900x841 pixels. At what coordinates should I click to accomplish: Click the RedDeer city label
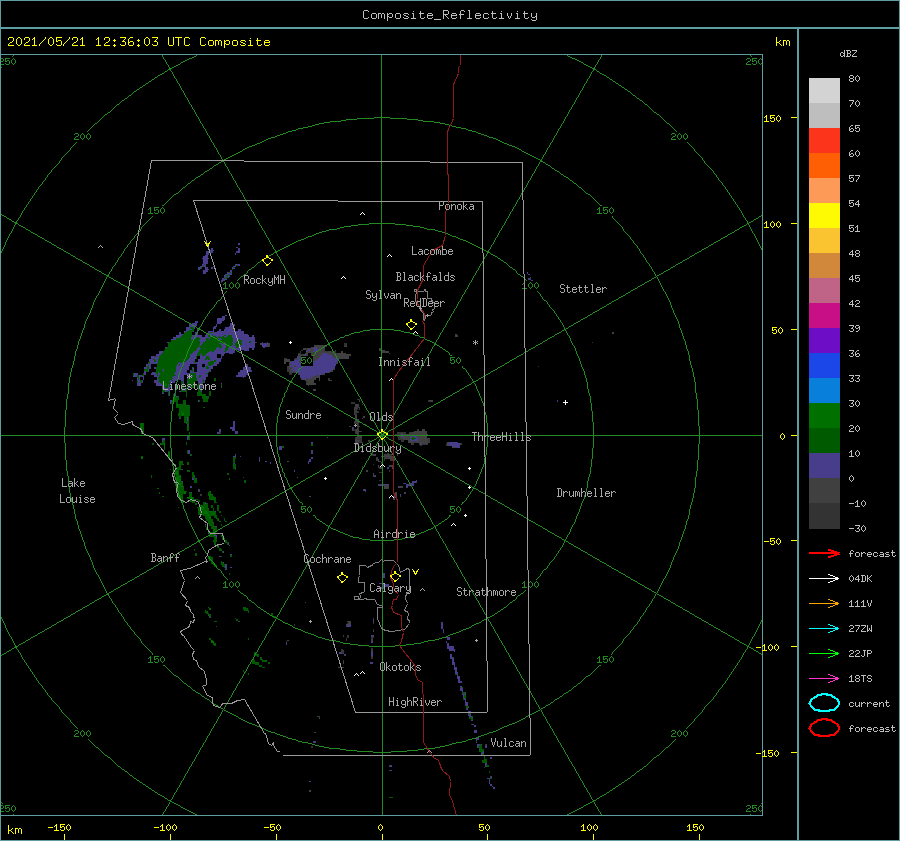424,303
